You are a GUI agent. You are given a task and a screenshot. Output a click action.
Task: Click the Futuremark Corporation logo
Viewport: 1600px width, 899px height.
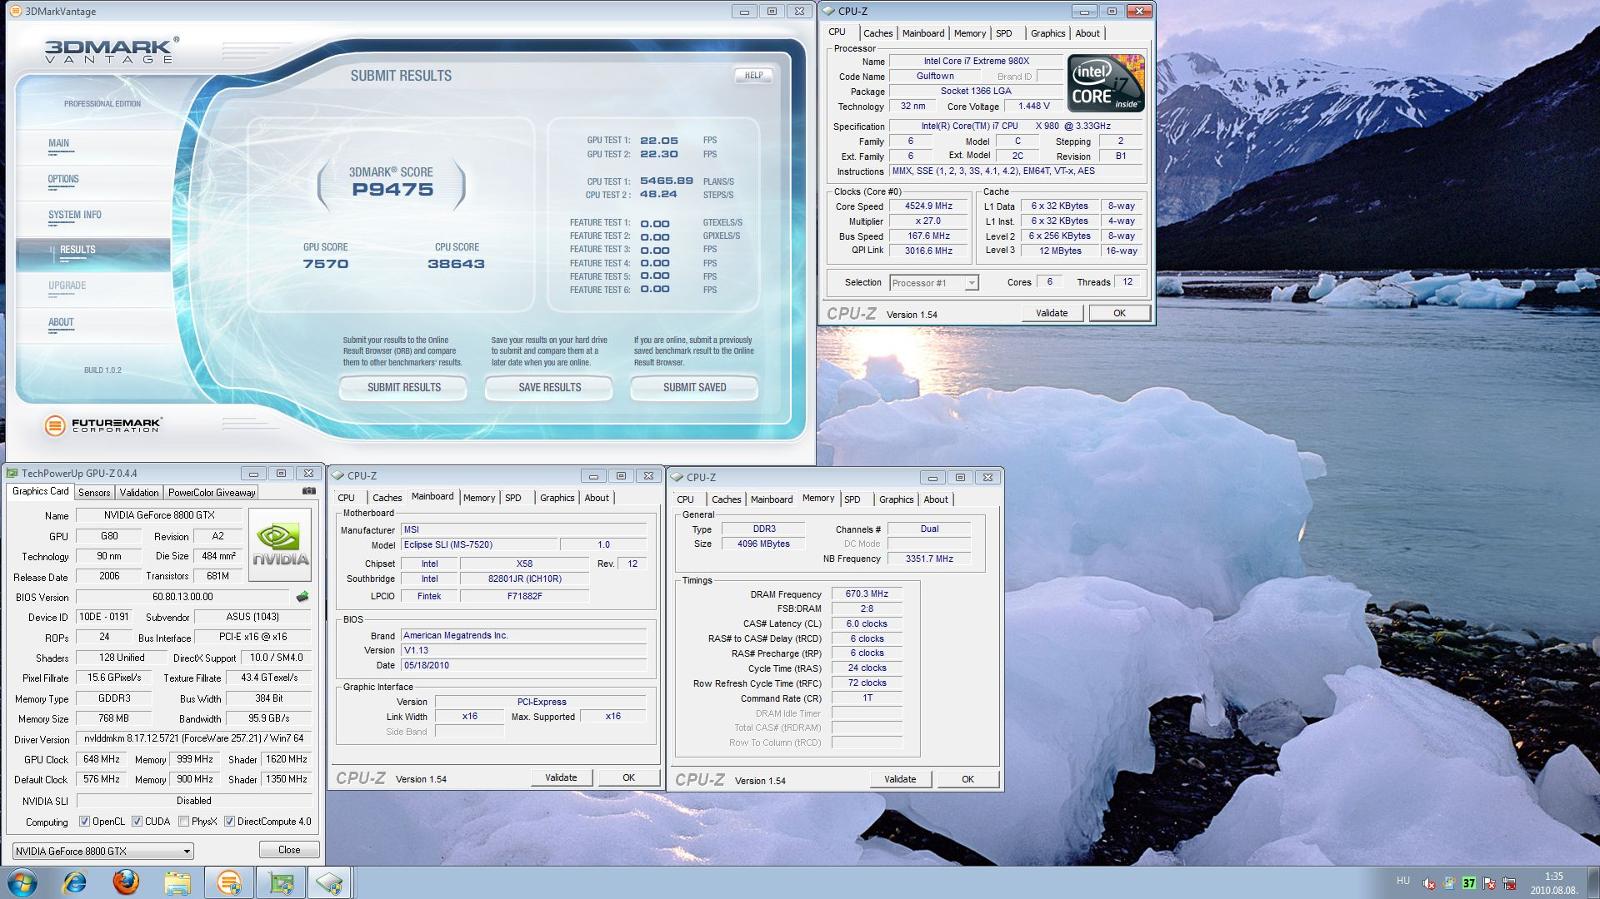pos(102,425)
